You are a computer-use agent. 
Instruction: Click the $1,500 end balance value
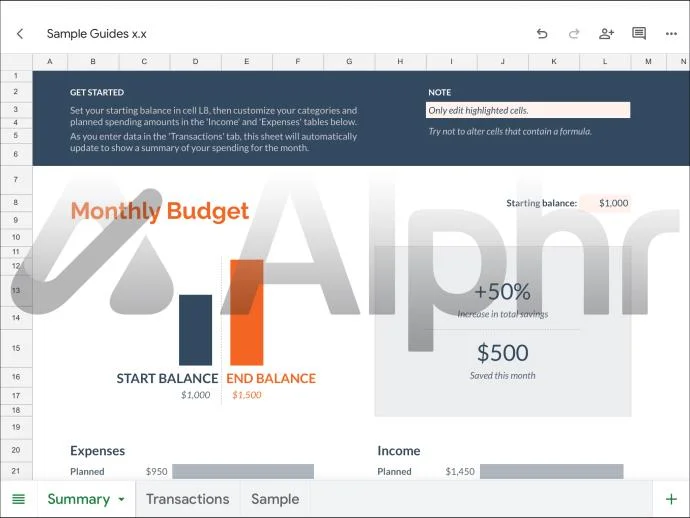pos(247,395)
